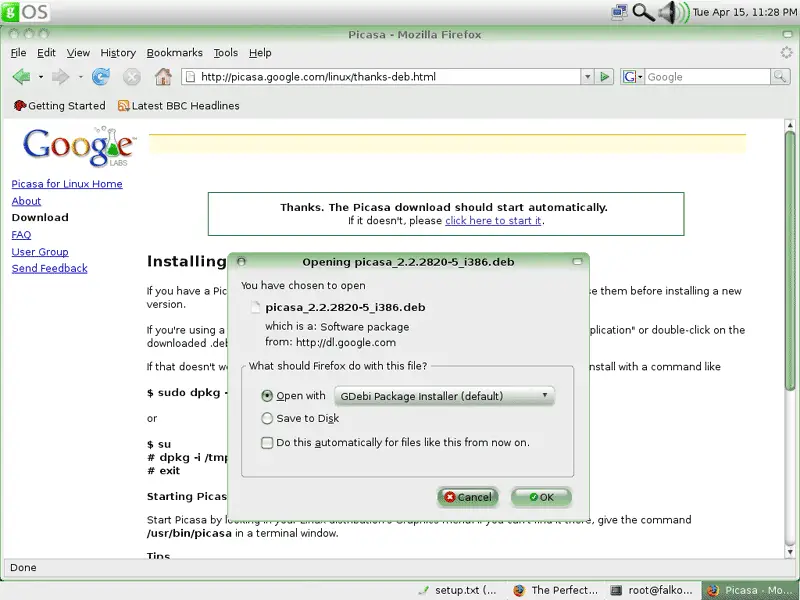
Task: Confirm the download with OK
Action: coord(541,497)
